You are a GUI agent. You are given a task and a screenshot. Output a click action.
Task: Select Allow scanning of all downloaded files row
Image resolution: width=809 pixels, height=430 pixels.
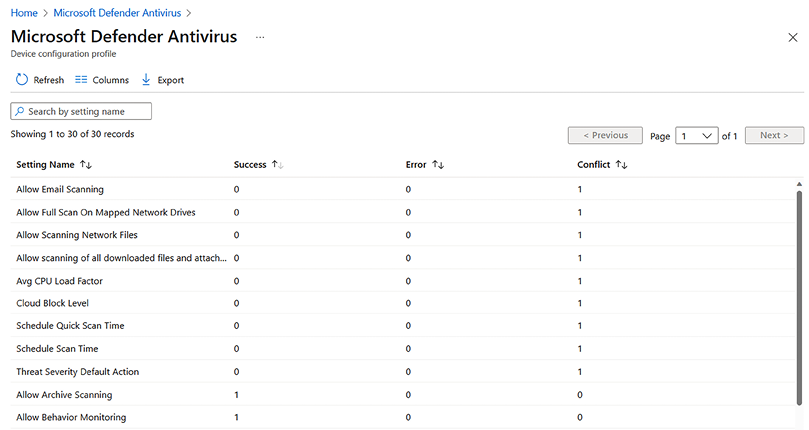[402, 258]
